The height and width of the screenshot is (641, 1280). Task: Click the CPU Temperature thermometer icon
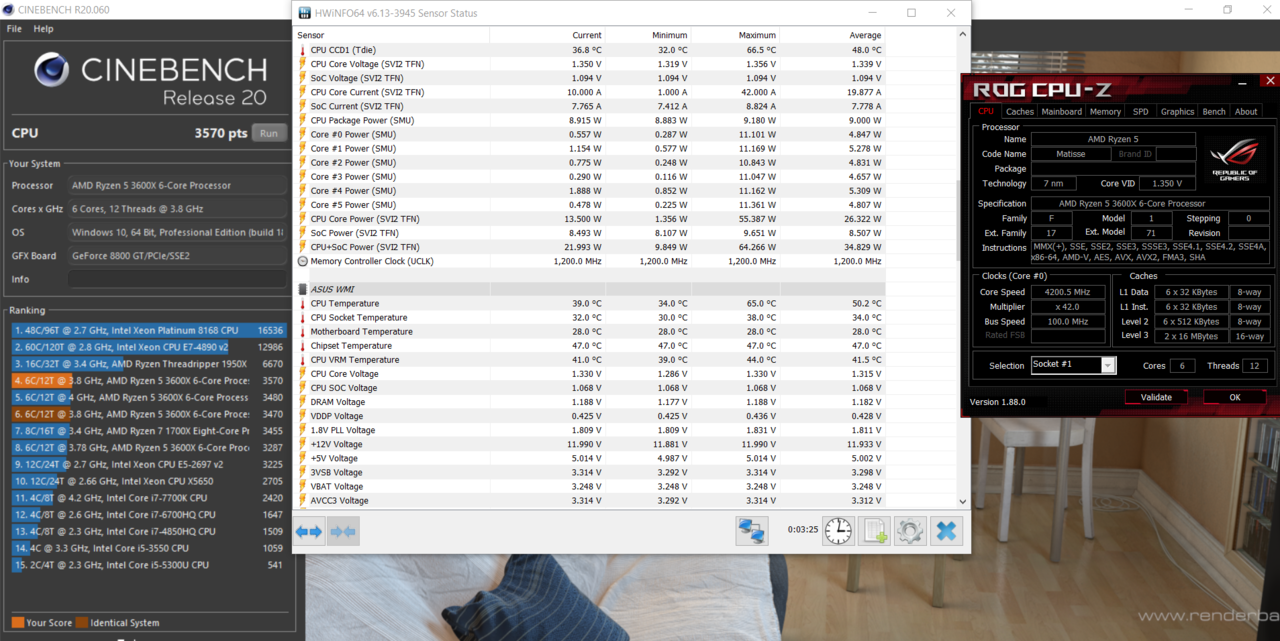pyautogui.click(x=303, y=303)
